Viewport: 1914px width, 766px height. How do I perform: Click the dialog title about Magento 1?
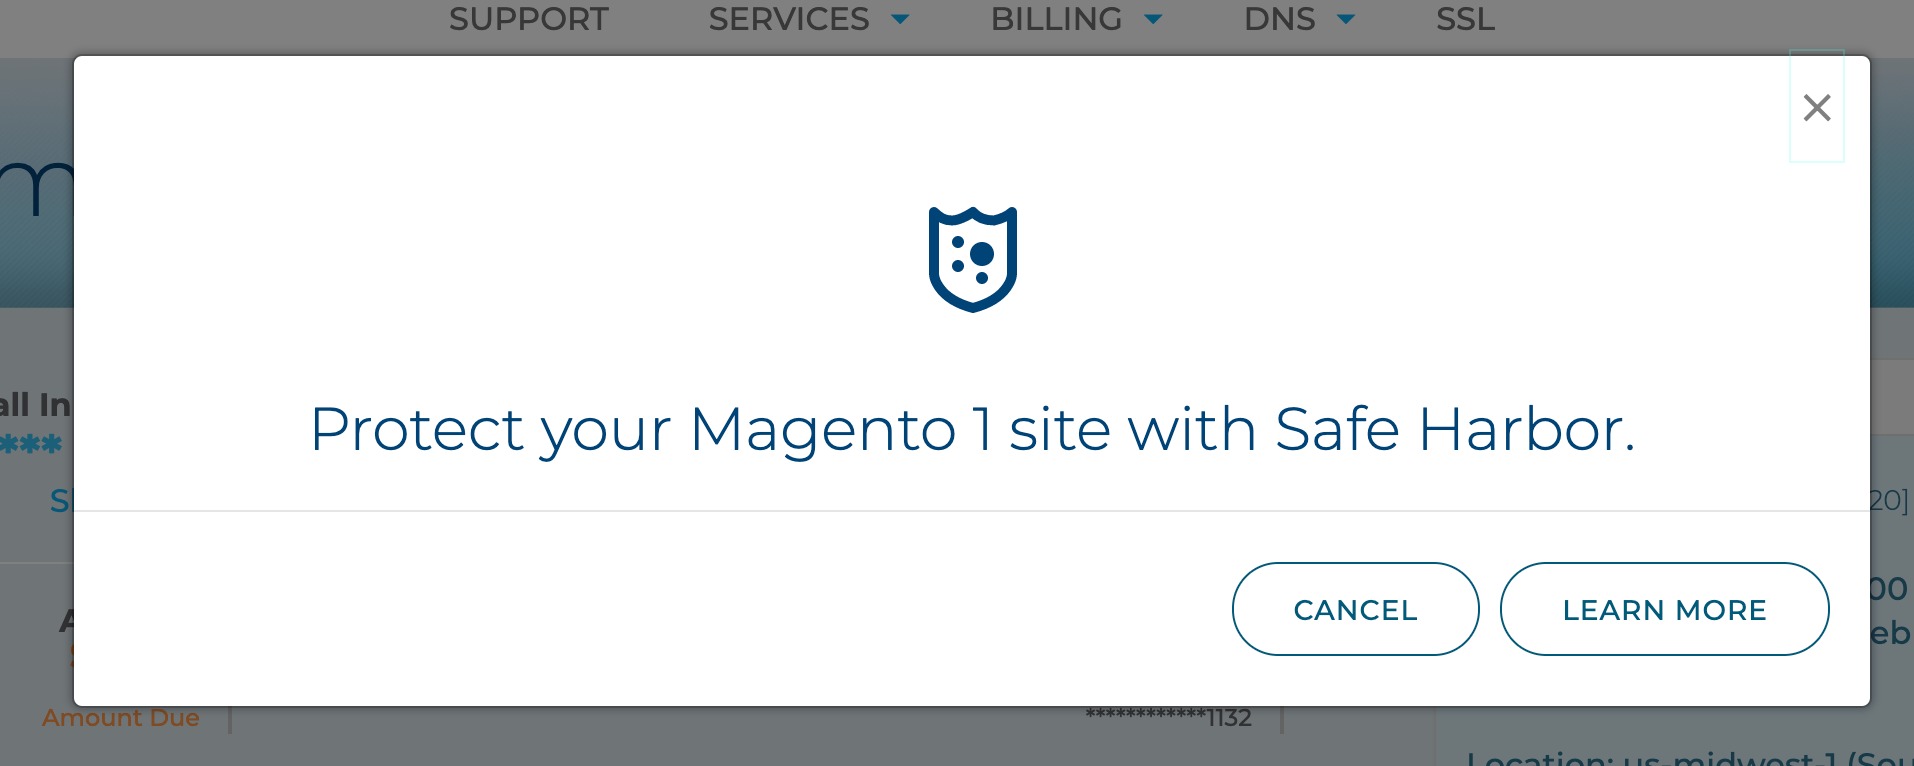point(973,428)
